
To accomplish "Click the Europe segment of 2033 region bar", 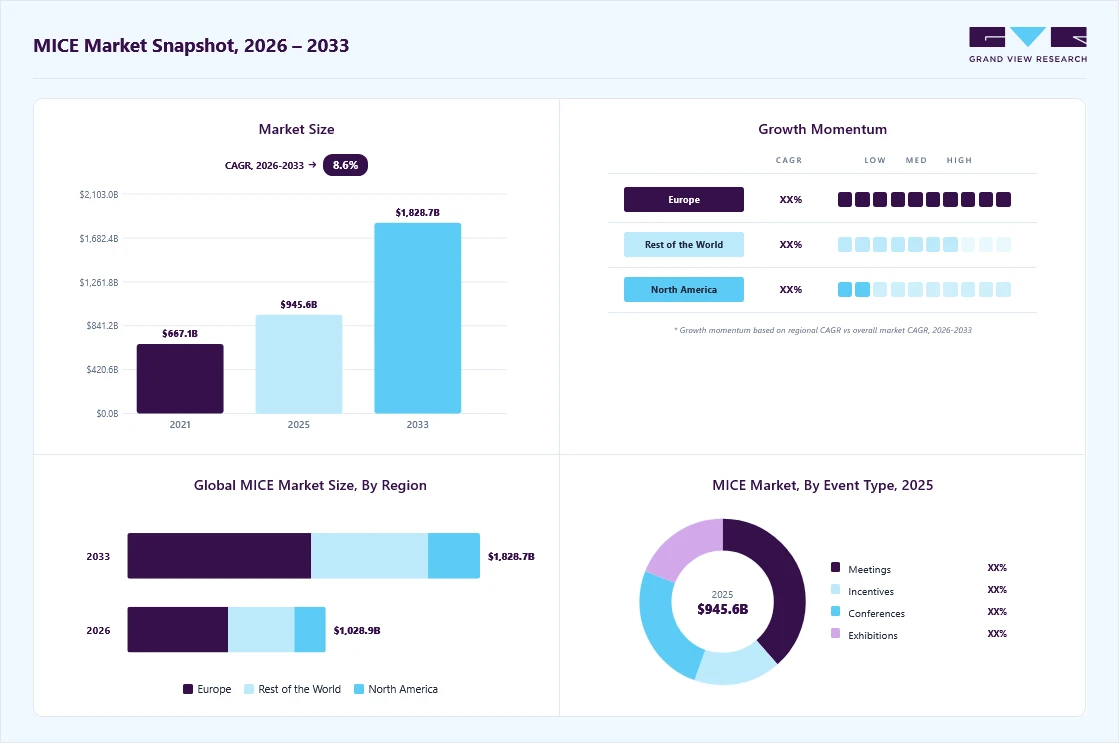I will [x=219, y=556].
